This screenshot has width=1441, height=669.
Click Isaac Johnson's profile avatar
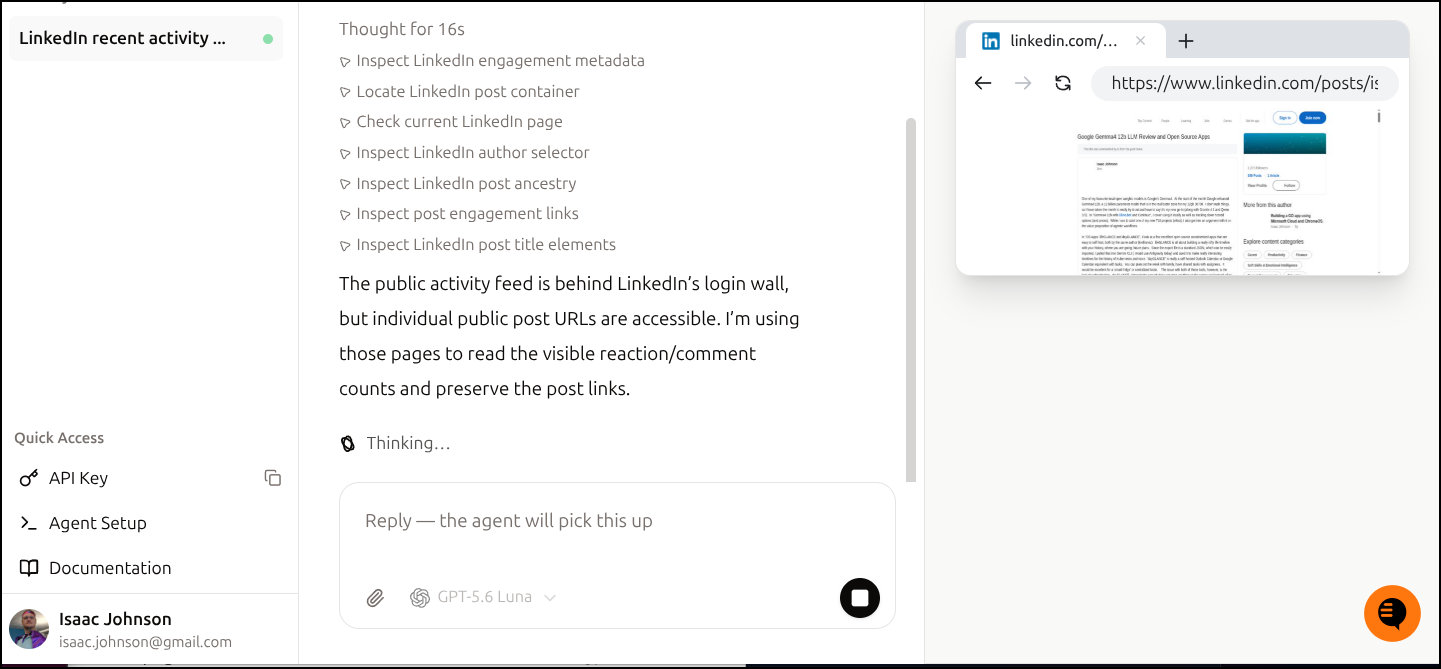click(29, 629)
